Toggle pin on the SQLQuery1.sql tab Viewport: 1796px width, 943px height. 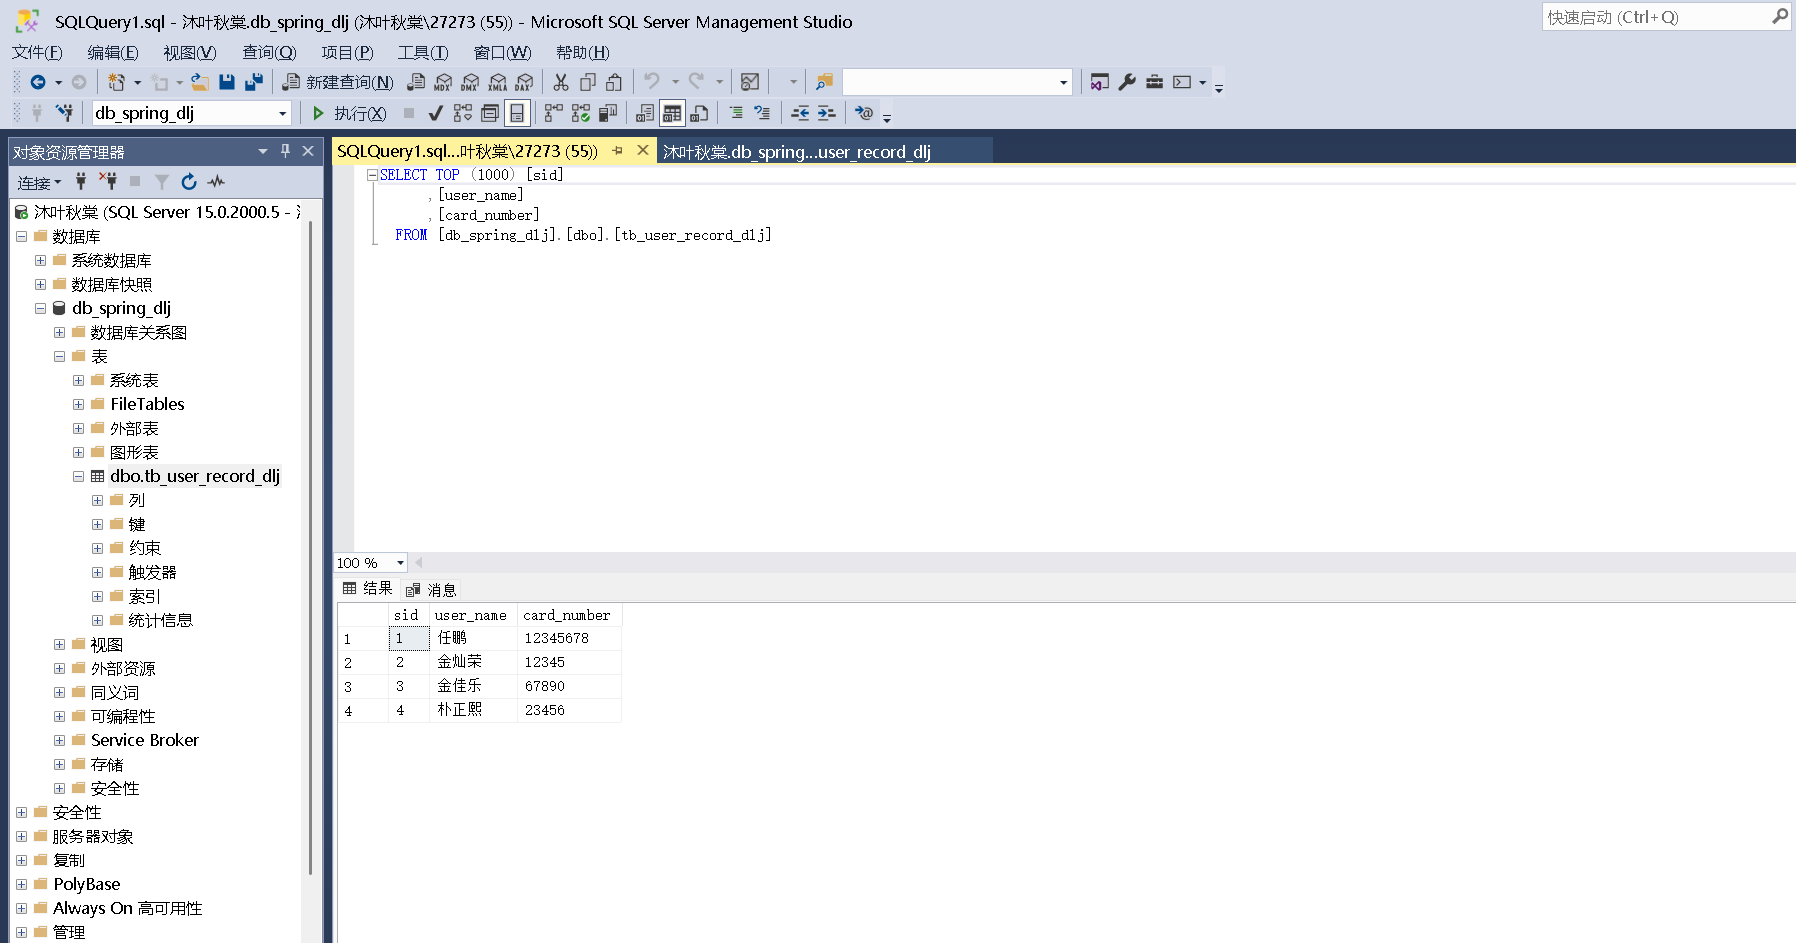(x=617, y=151)
